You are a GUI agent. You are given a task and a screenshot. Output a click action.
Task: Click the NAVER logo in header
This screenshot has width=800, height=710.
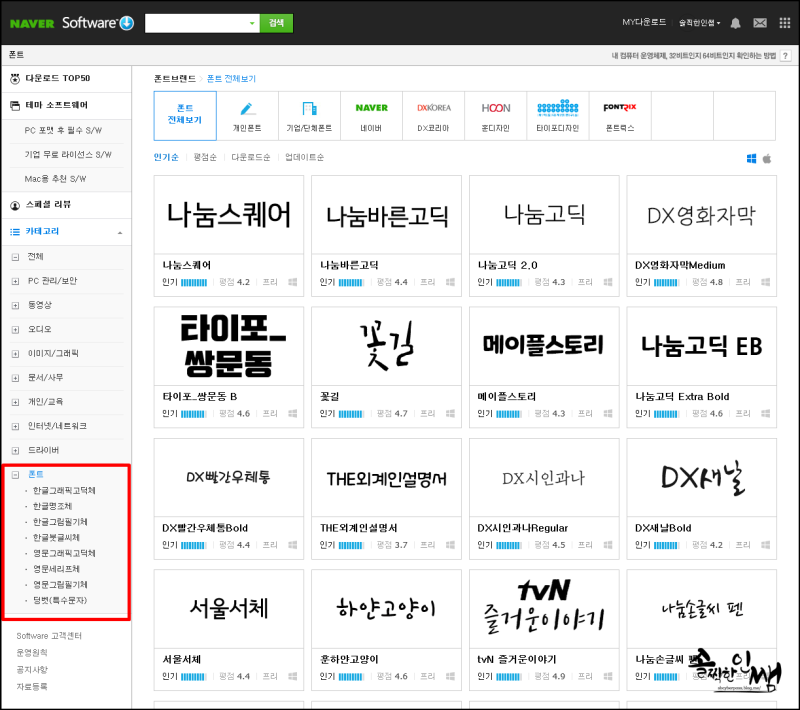pos(32,23)
